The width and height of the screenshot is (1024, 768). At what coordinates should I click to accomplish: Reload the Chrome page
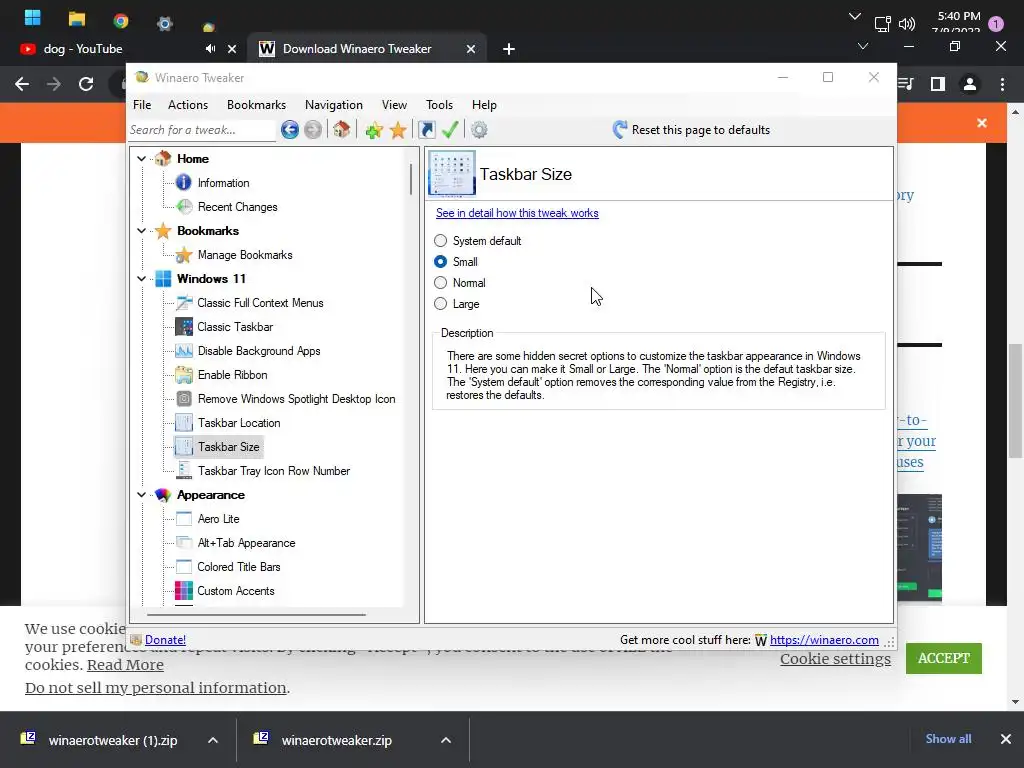pyautogui.click(x=86, y=84)
